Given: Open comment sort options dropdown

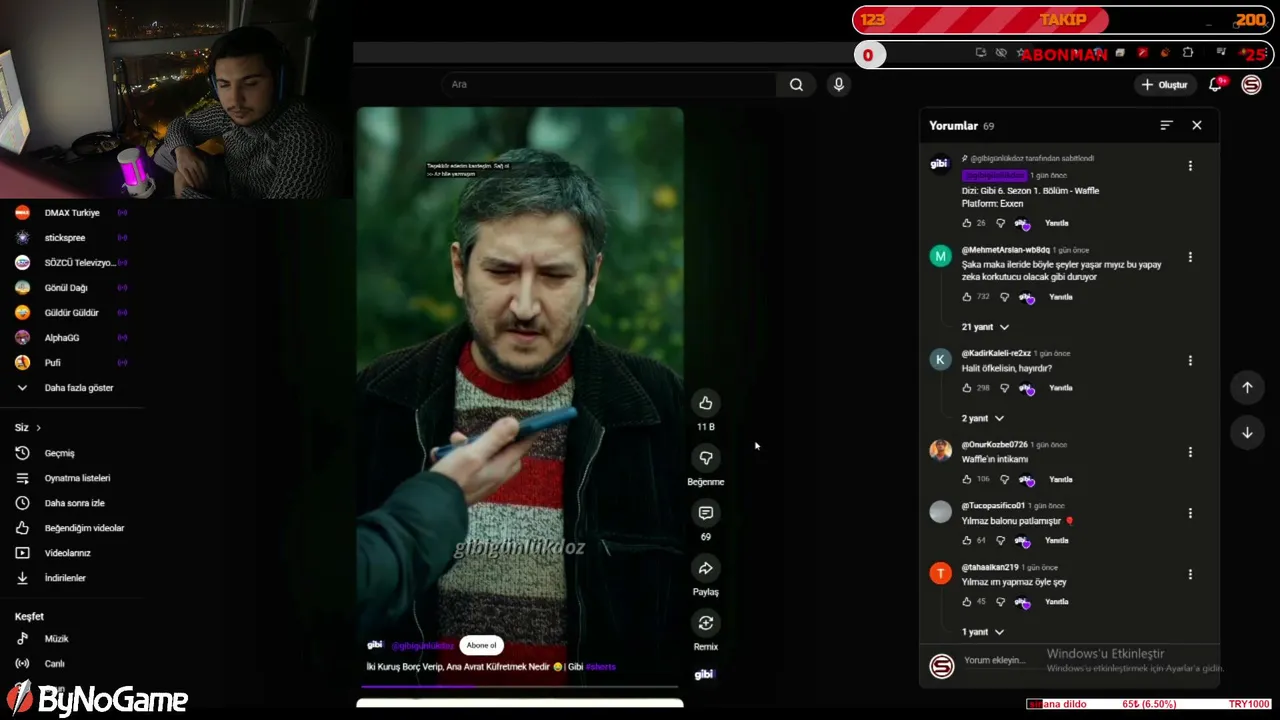Looking at the screenshot, I should [1166, 125].
